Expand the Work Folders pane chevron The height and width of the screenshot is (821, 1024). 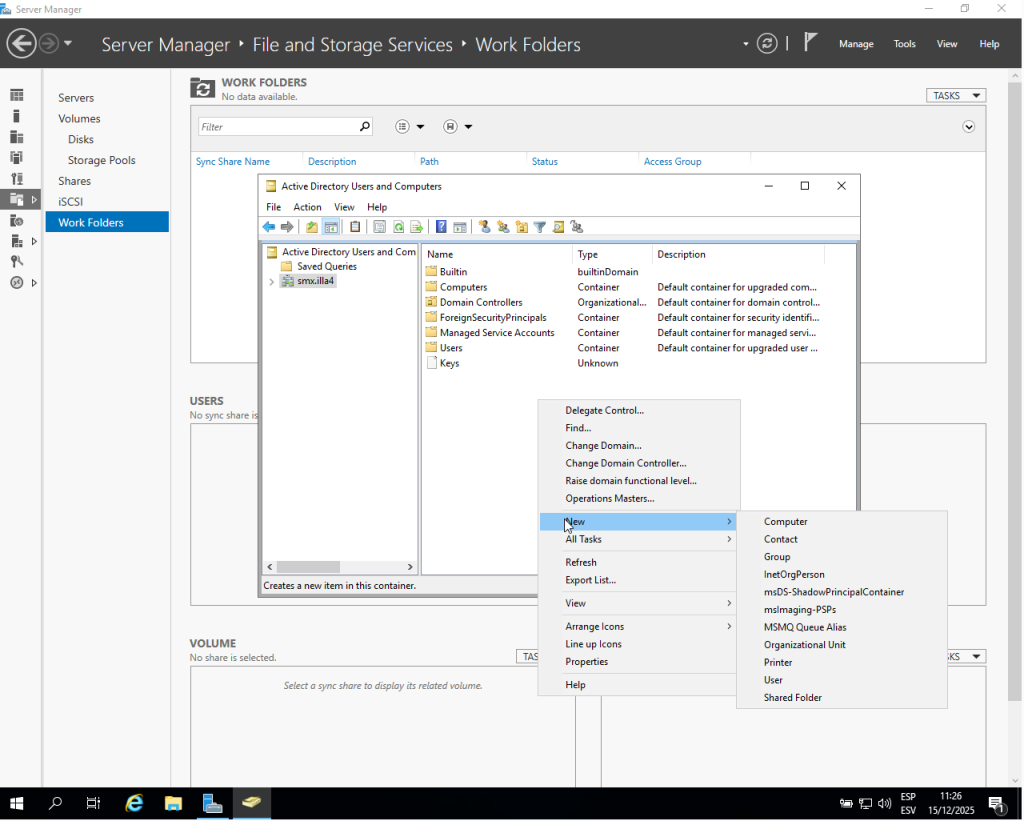coord(968,127)
